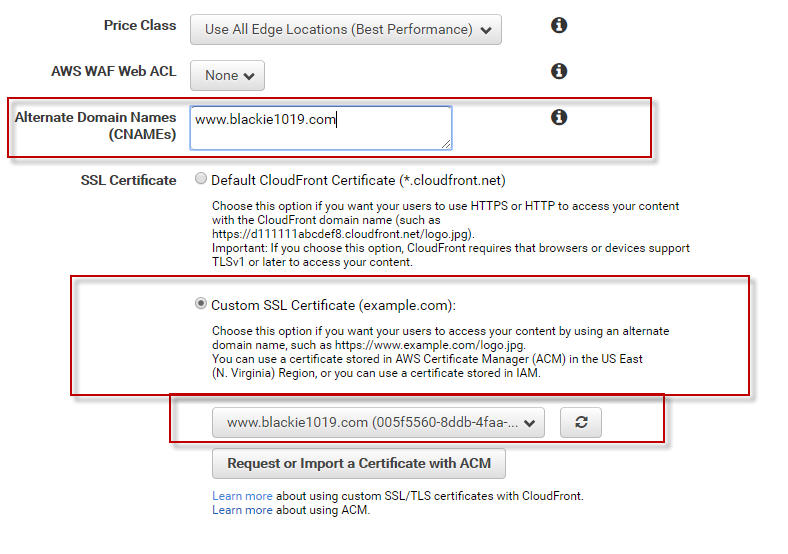Image resolution: width=788 pixels, height=554 pixels.
Task: Focus the Alternate Domain Names text field
Action: tap(320, 128)
